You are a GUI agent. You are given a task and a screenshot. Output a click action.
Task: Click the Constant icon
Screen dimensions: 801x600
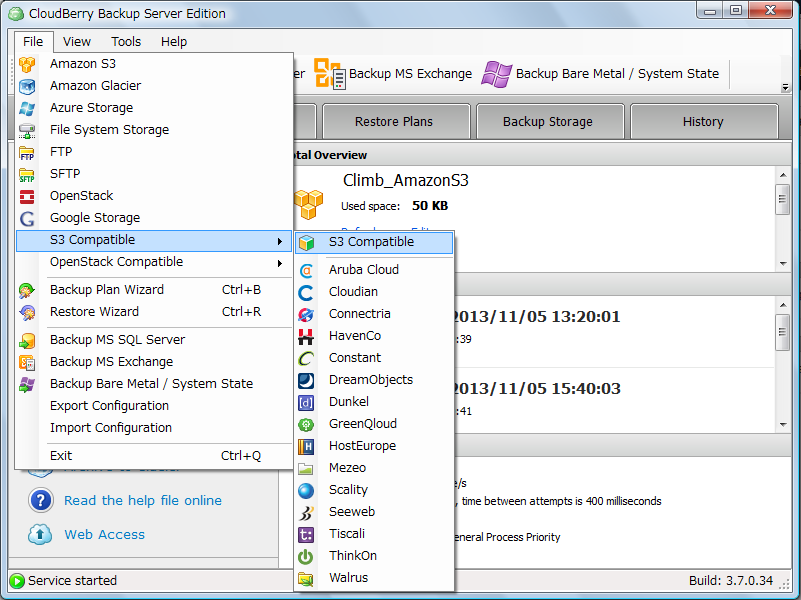pos(306,358)
